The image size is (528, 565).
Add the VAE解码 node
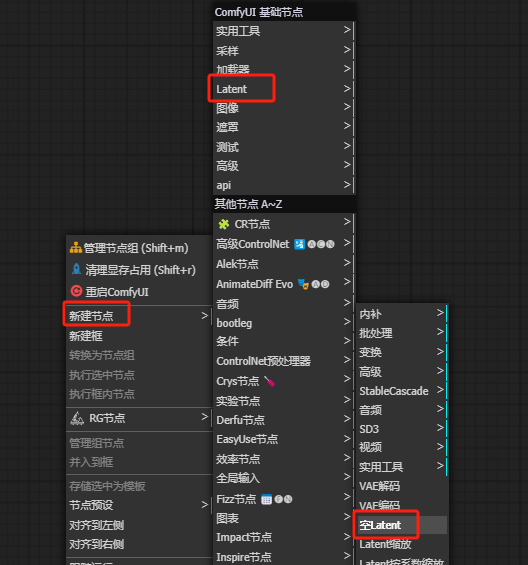coord(402,486)
